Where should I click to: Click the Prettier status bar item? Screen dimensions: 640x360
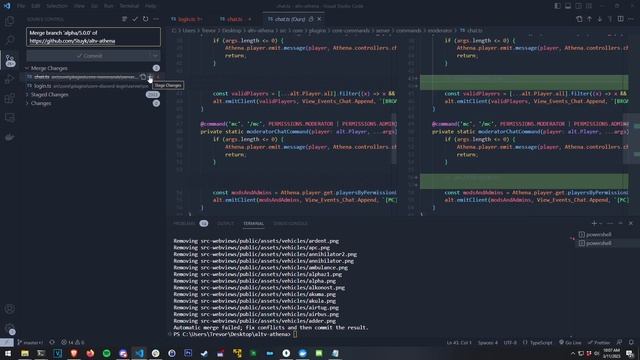598,342
